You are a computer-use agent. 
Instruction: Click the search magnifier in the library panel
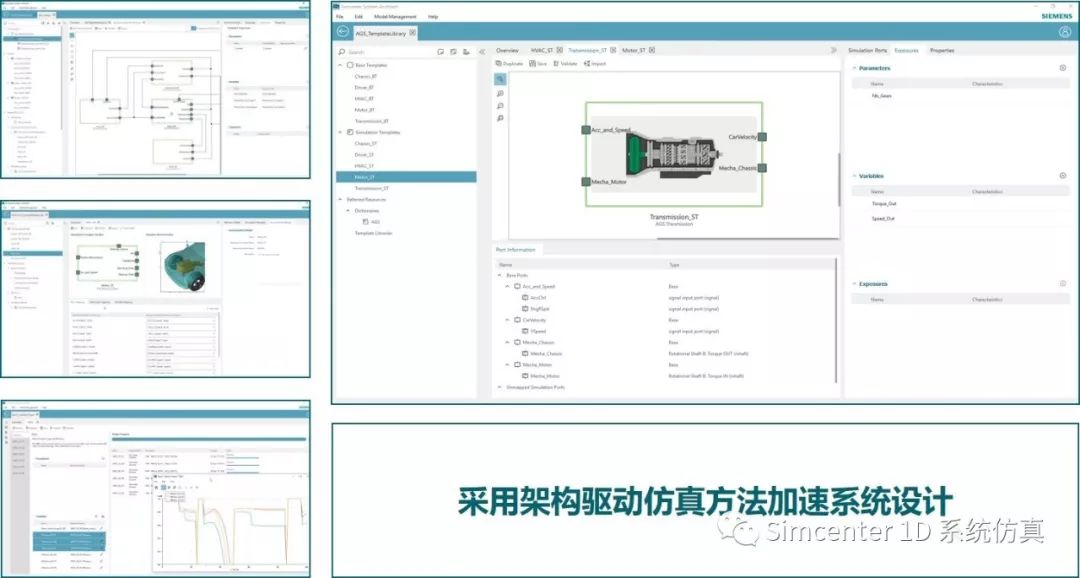(x=342, y=52)
